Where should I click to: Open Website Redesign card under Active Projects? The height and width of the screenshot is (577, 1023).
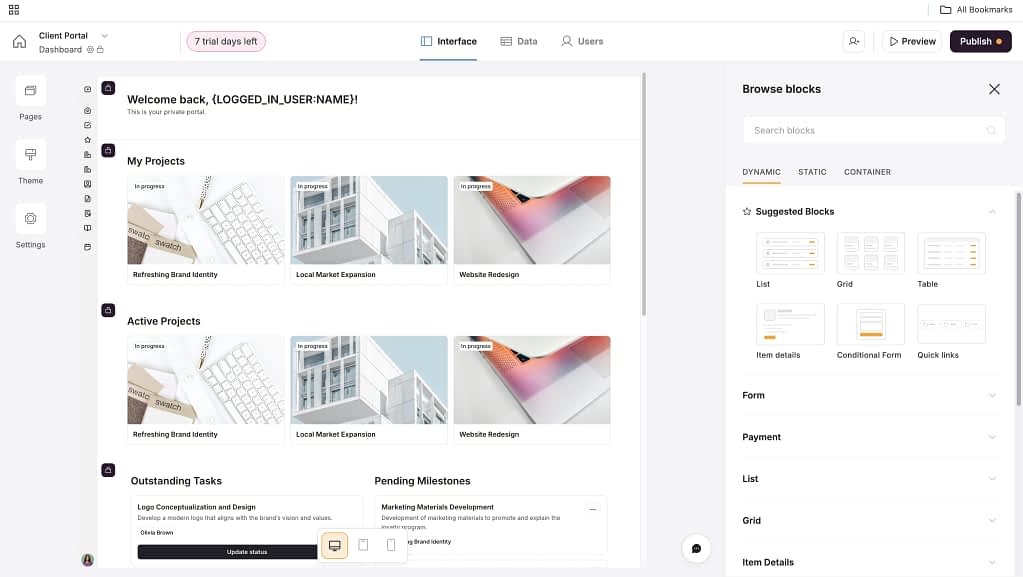pos(532,390)
